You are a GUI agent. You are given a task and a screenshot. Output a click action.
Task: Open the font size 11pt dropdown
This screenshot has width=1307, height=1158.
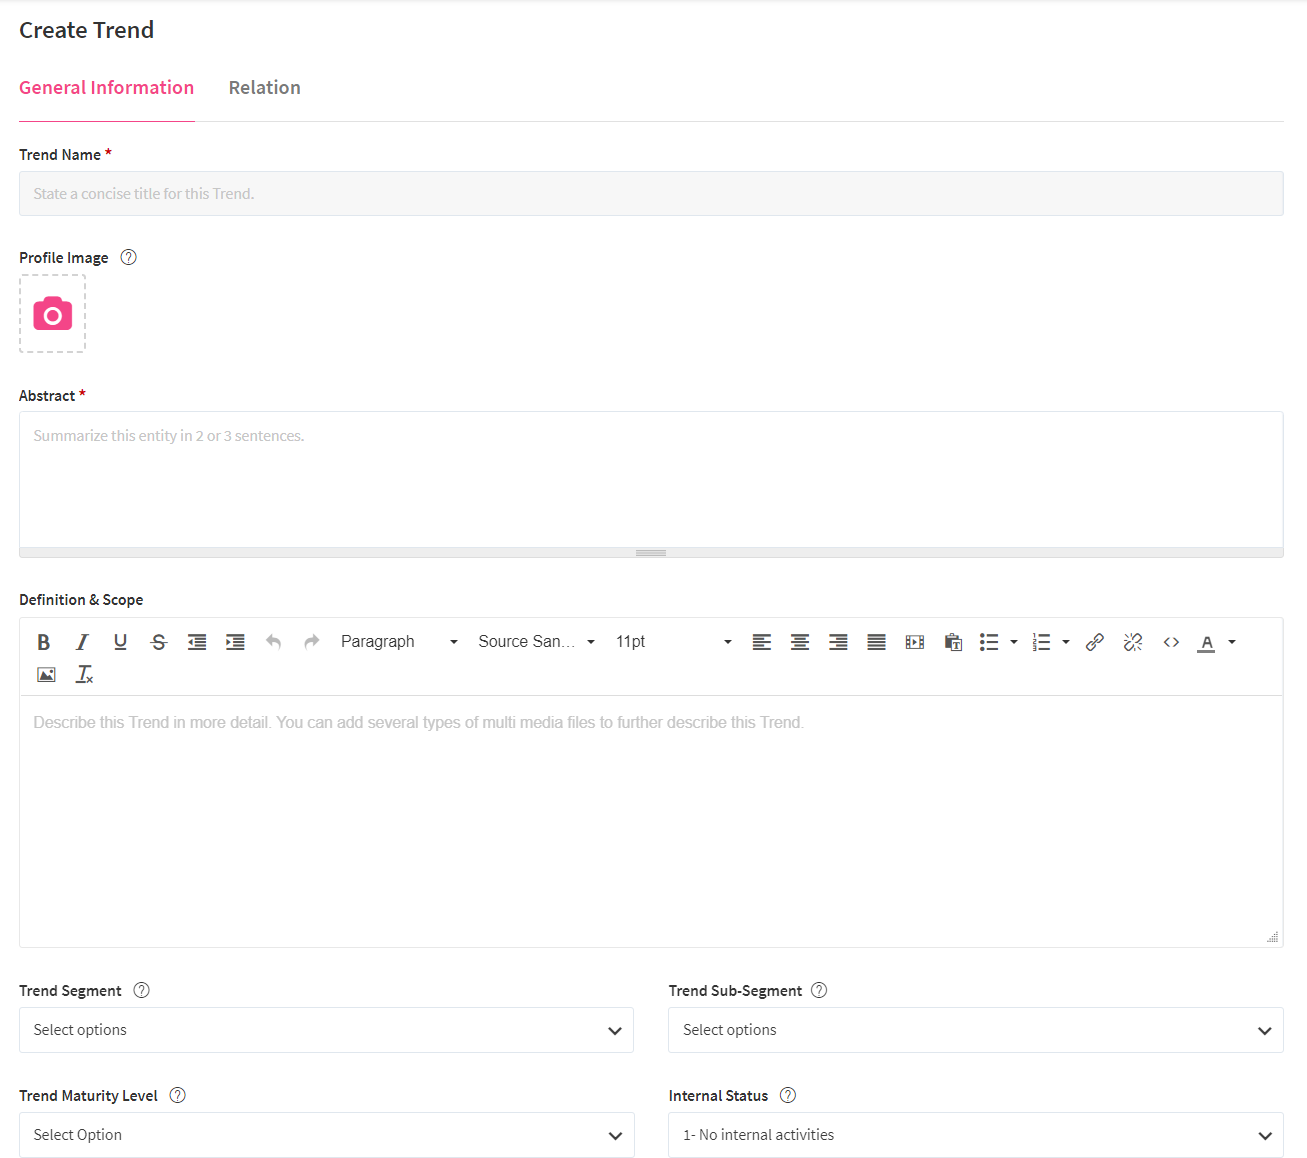[x=673, y=642]
